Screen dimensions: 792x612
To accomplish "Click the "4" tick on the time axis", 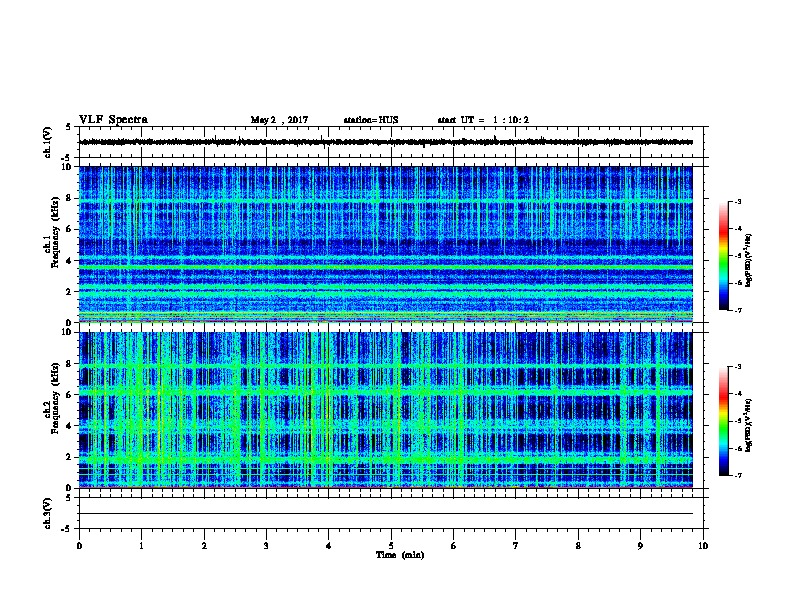I will [329, 546].
